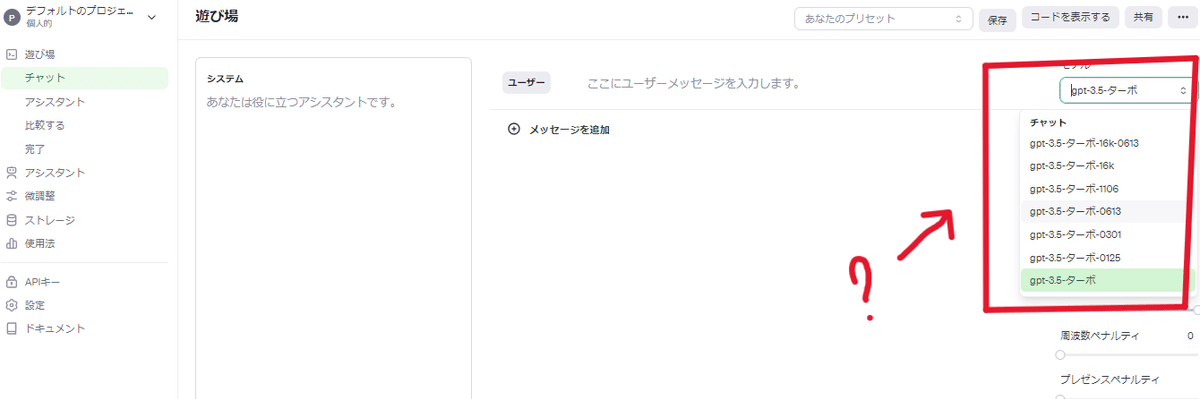Click the プレゼンスペナルティ label
This screenshot has height=399, width=1200.
(1110, 379)
